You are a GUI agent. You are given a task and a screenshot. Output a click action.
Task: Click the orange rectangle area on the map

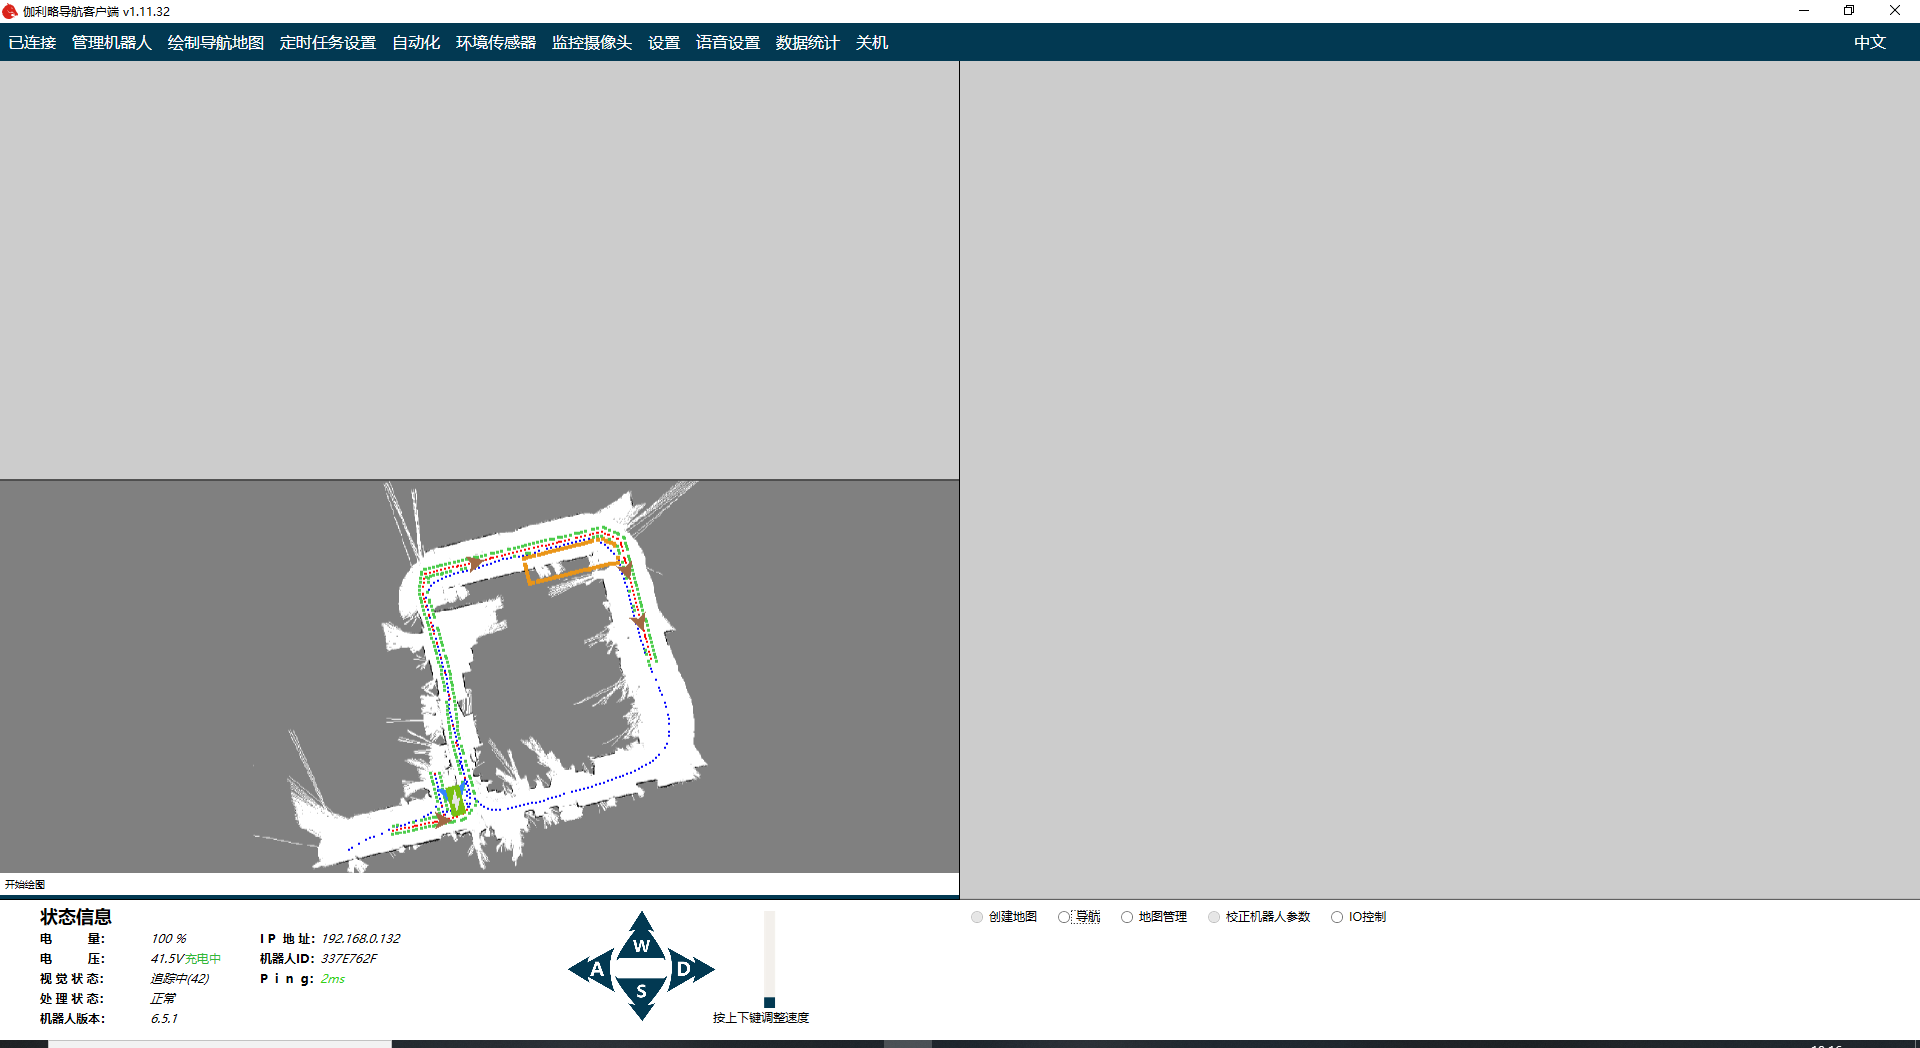[x=570, y=563]
